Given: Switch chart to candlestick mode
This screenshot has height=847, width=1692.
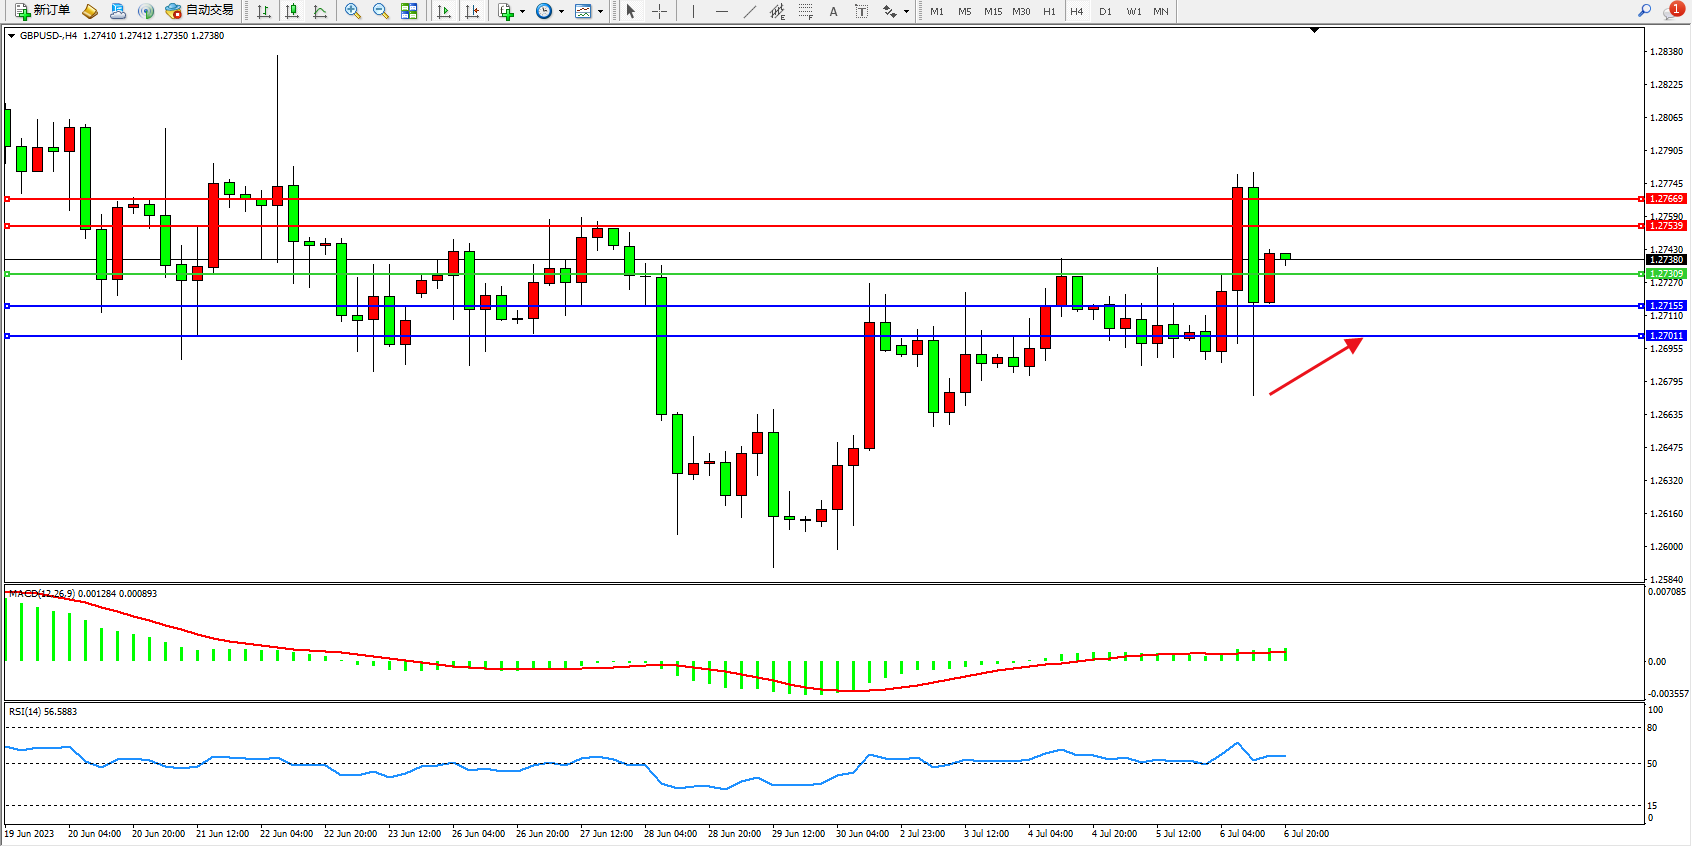Looking at the screenshot, I should coord(292,11).
